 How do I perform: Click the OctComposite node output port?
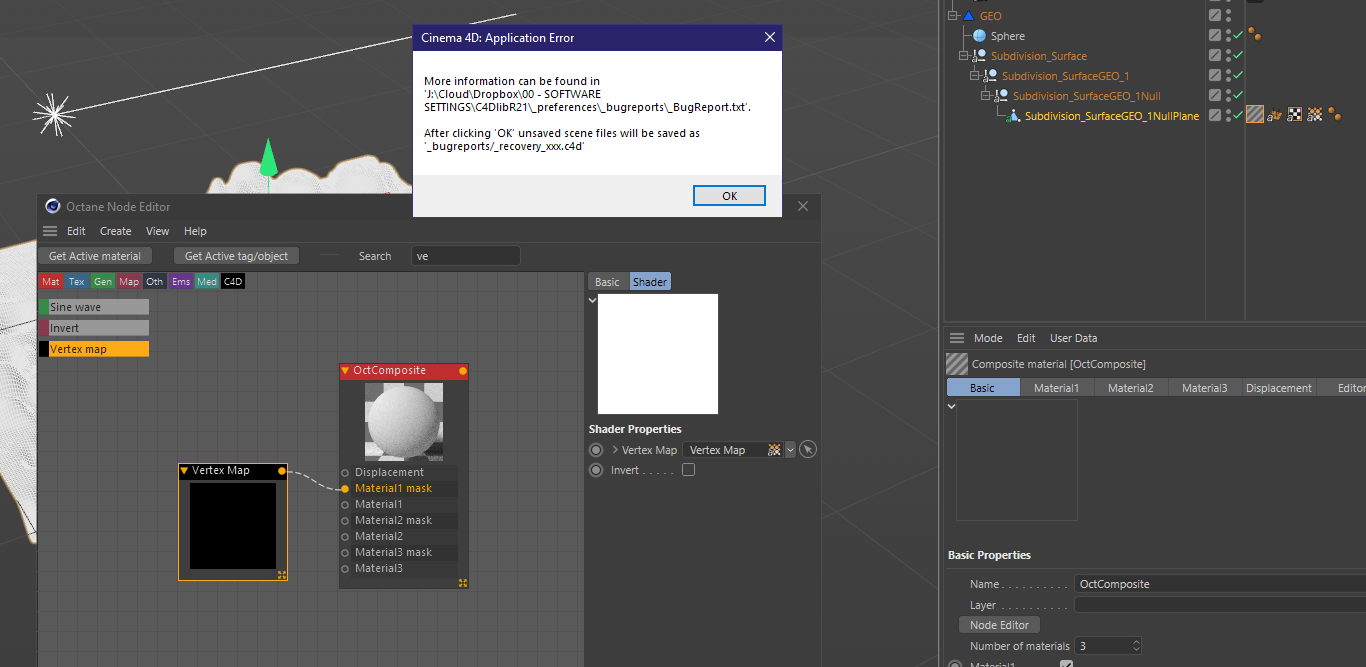462,371
